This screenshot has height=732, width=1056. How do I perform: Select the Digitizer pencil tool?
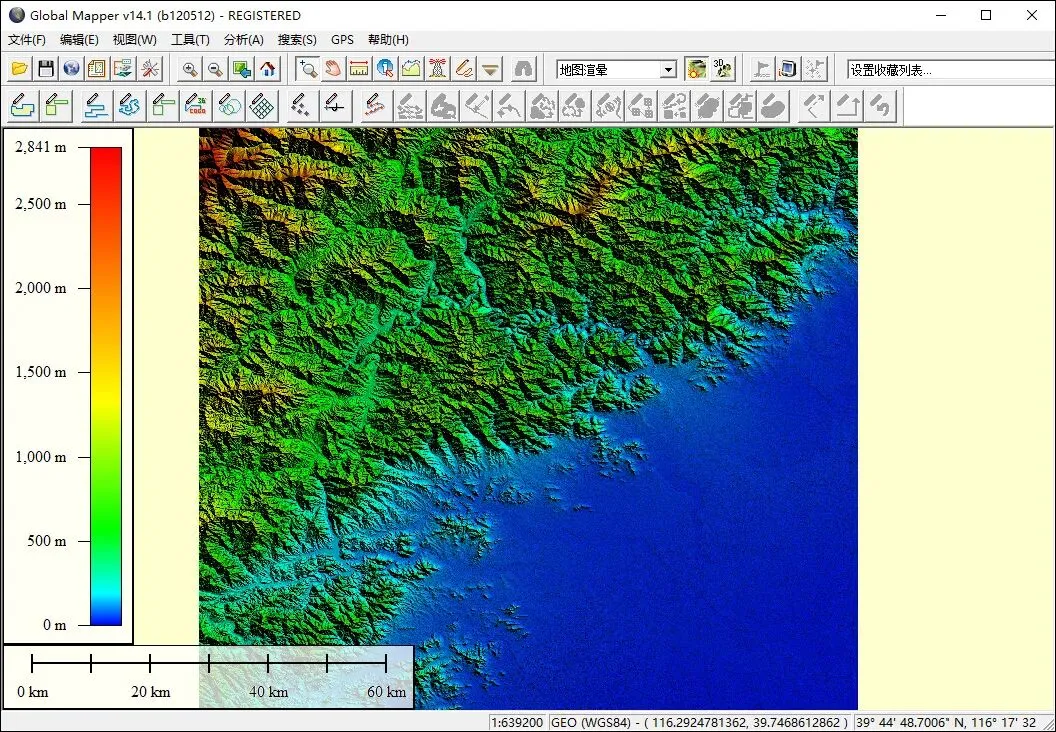(464, 69)
